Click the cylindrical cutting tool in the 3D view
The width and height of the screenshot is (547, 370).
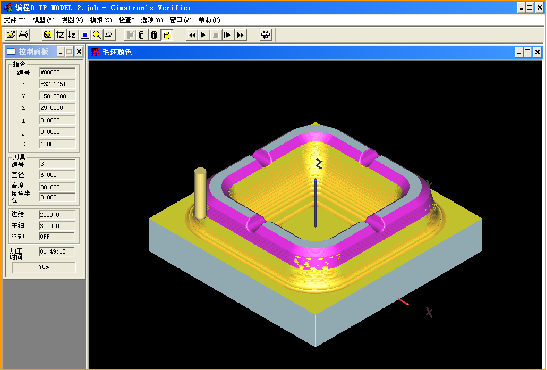pos(200,194)
